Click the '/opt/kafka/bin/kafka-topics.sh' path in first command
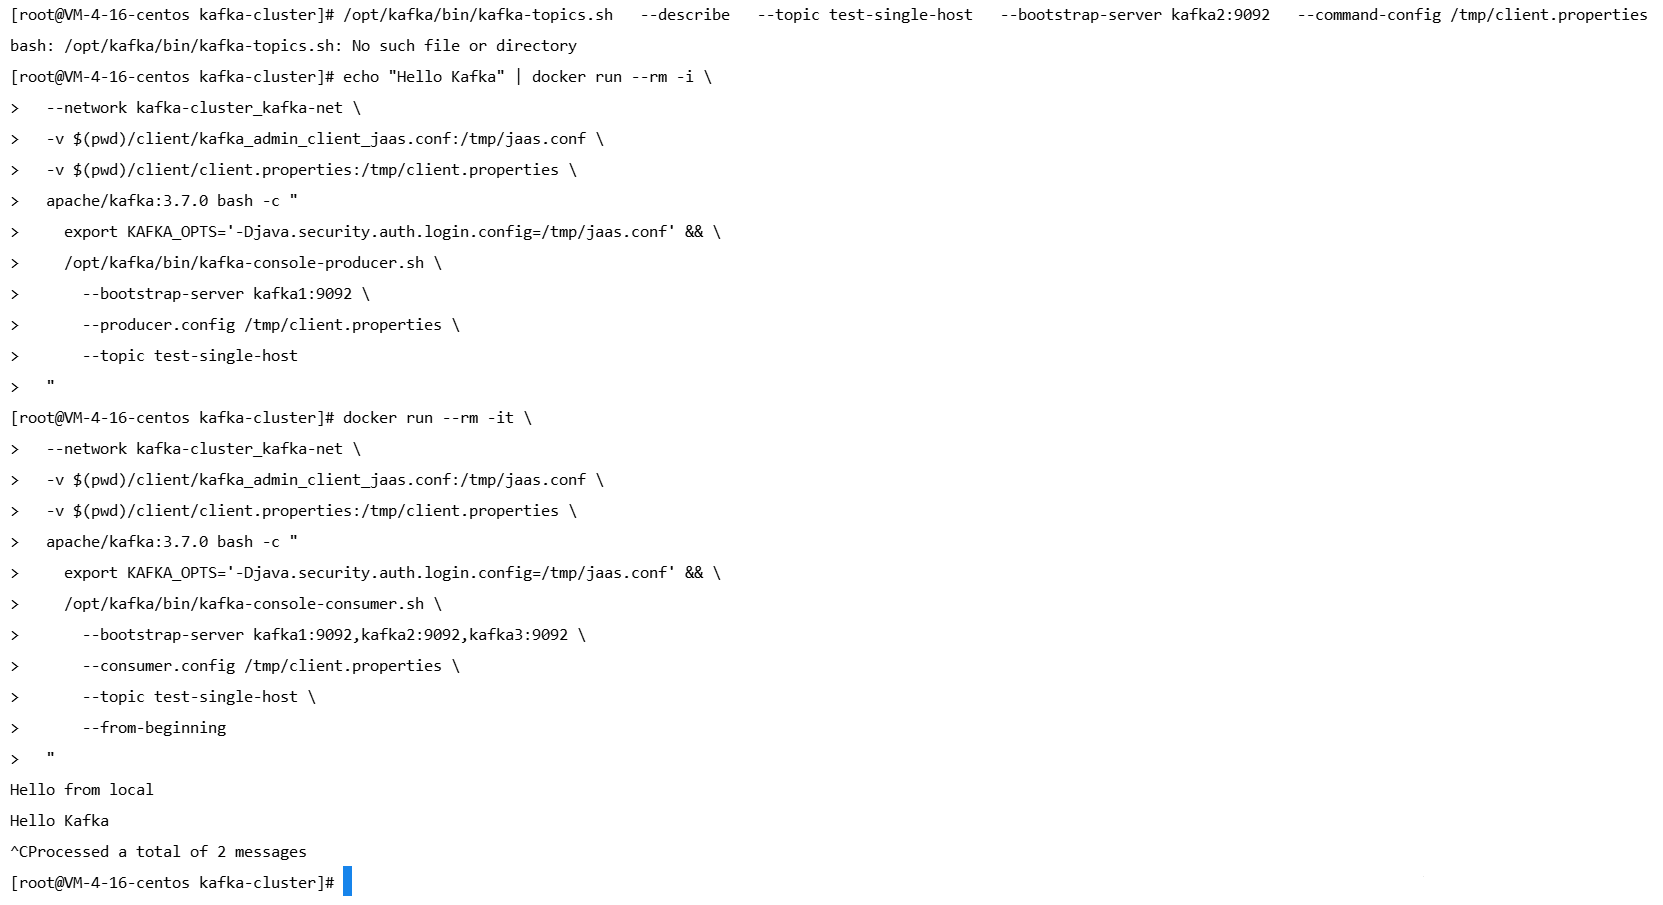 (478, 15)
